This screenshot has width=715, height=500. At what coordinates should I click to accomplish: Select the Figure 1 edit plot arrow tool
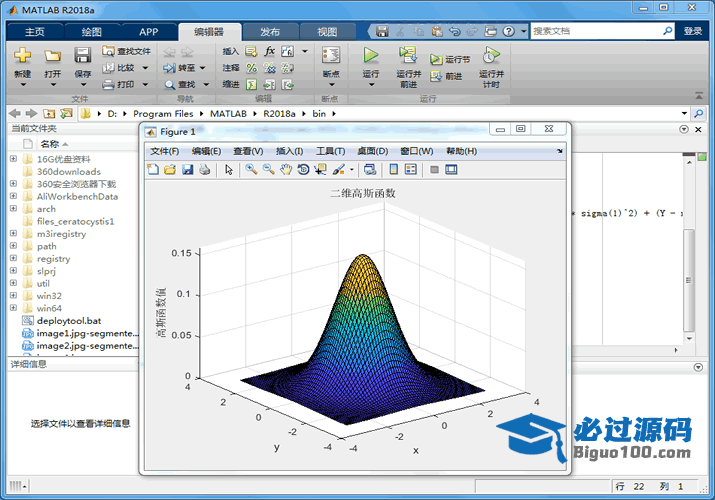point(229,170)
